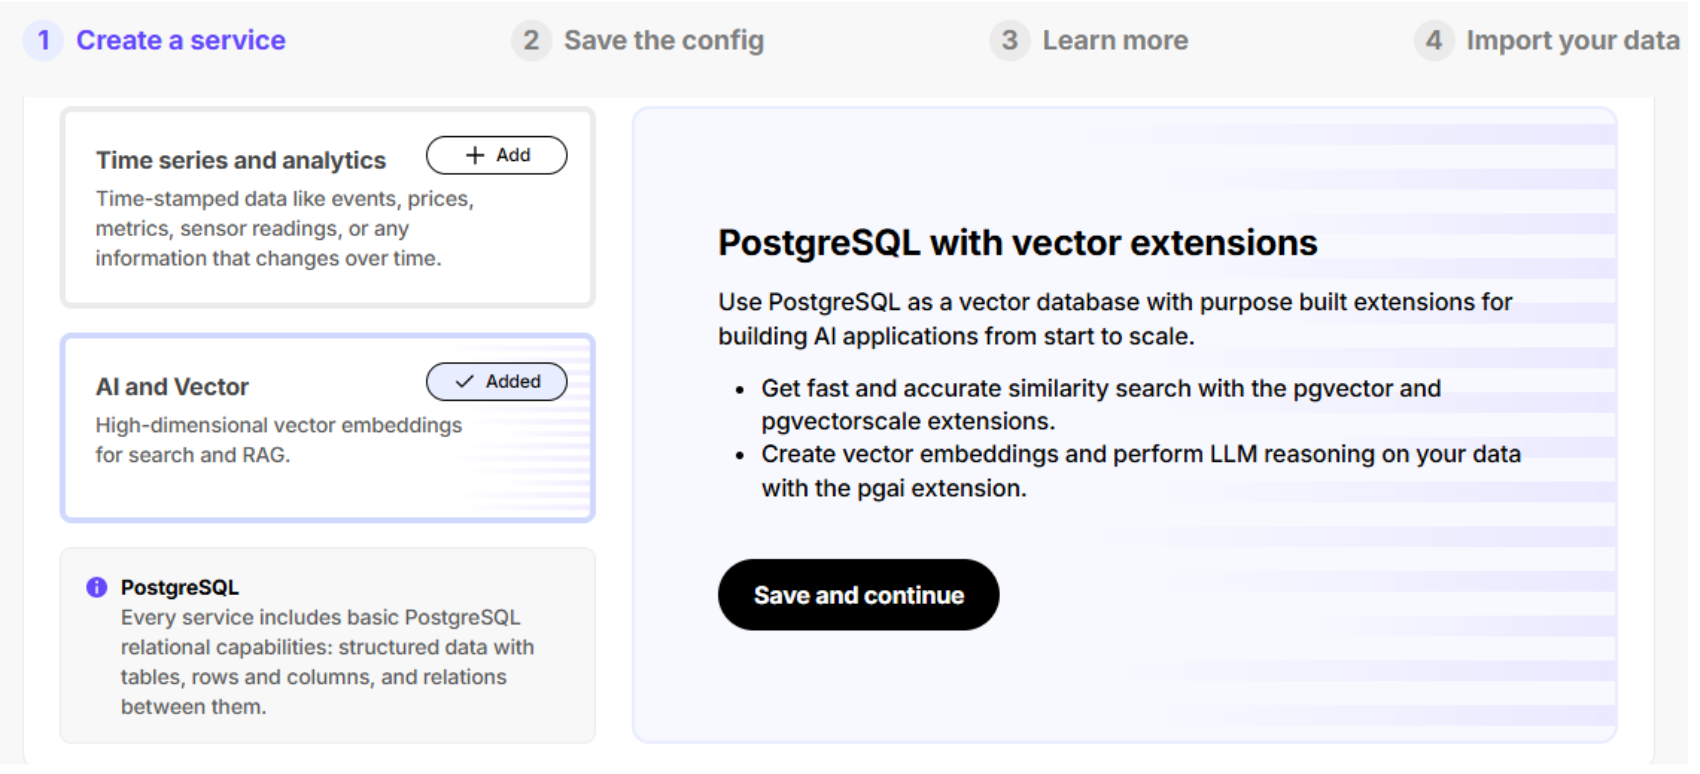Add the Time series and analytics capability
This screenshot has width=1700, height=774.
(497, 155)
